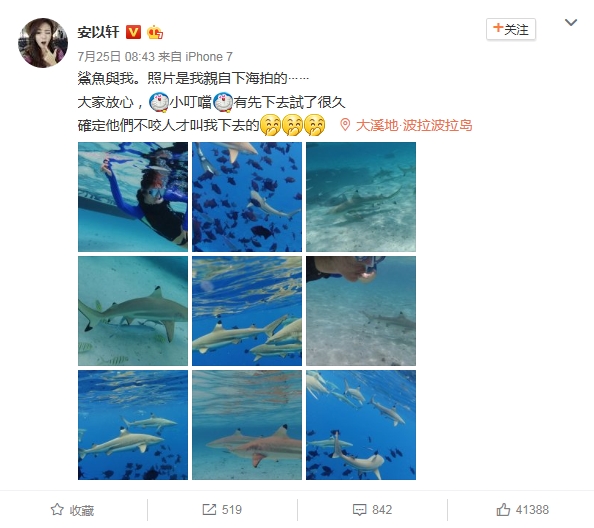Follow the user with +关注 button
The image size is (594, 528).
tap(511, 29)
